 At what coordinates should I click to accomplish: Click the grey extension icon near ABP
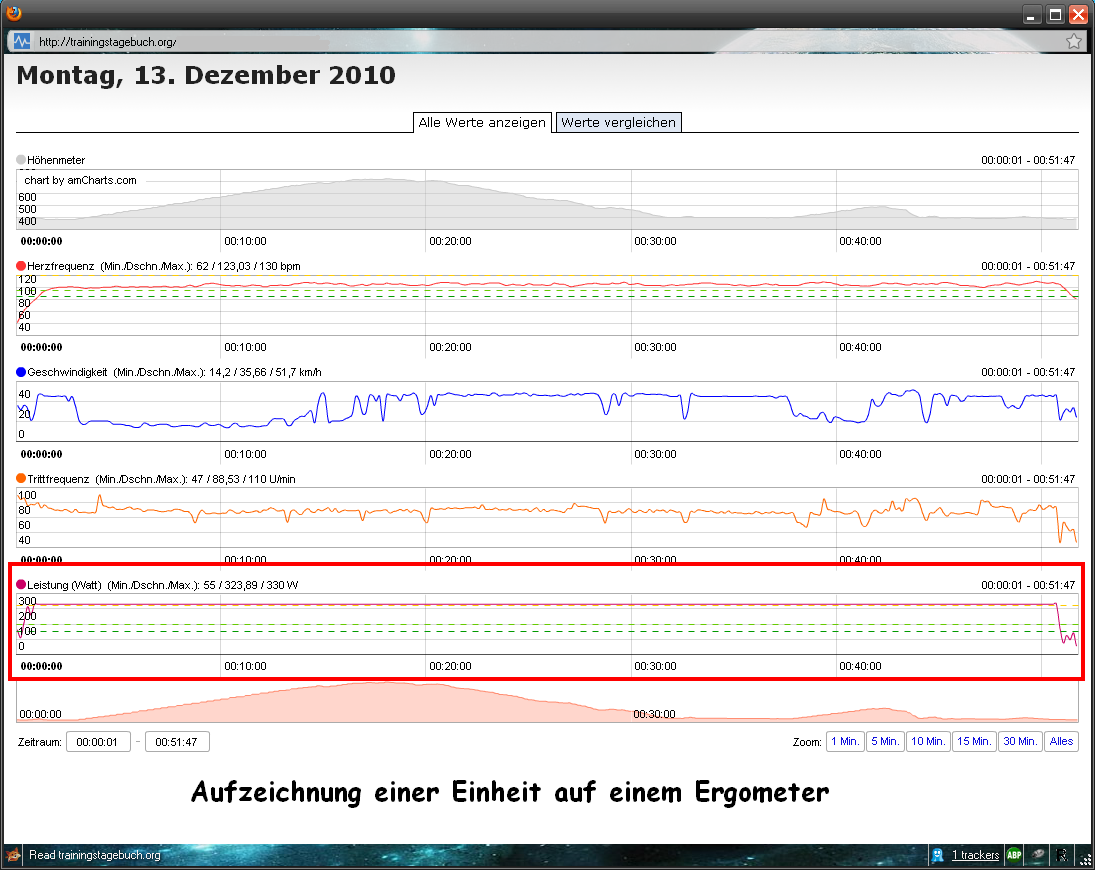pos(1037,855)
